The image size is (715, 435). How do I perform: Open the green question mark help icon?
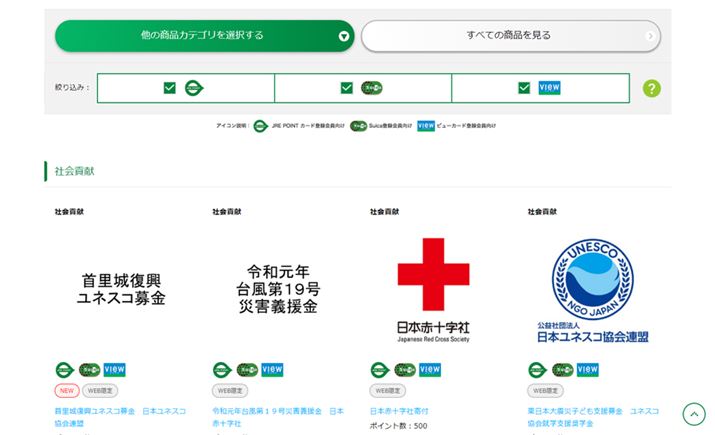652,88
